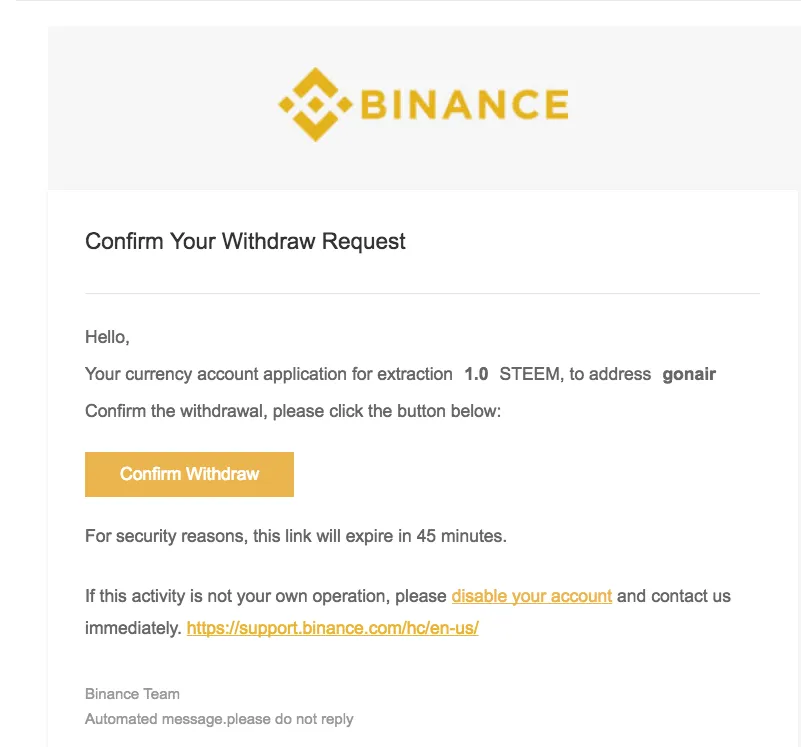
Task: Select the Binance Team signature
Action: pos(131,693)
